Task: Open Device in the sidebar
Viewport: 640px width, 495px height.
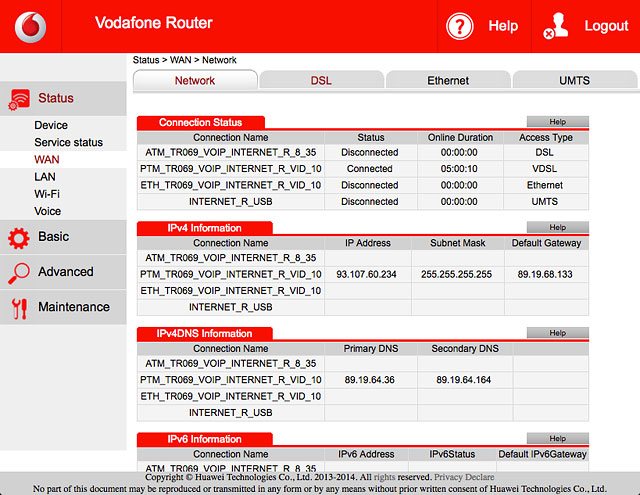Action: click(51, 125)
